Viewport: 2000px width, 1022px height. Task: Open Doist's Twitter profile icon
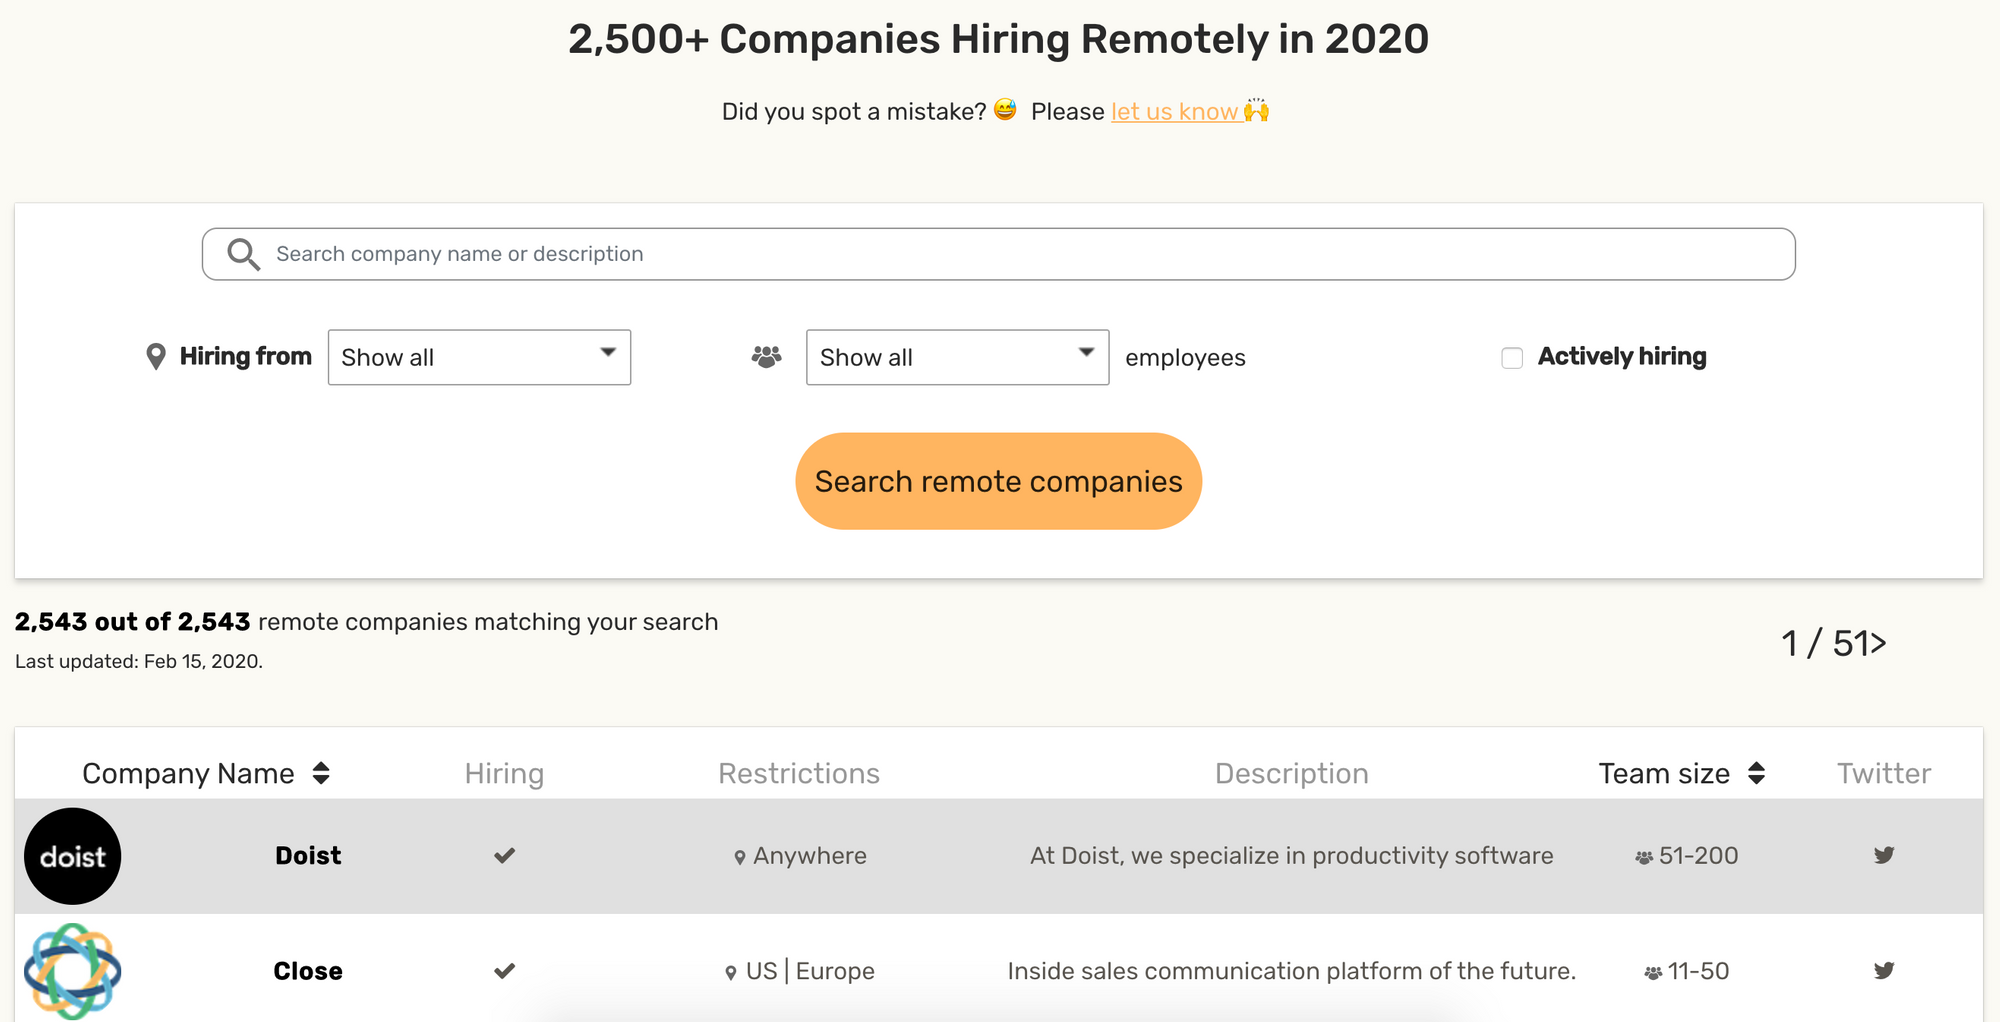1883,855
